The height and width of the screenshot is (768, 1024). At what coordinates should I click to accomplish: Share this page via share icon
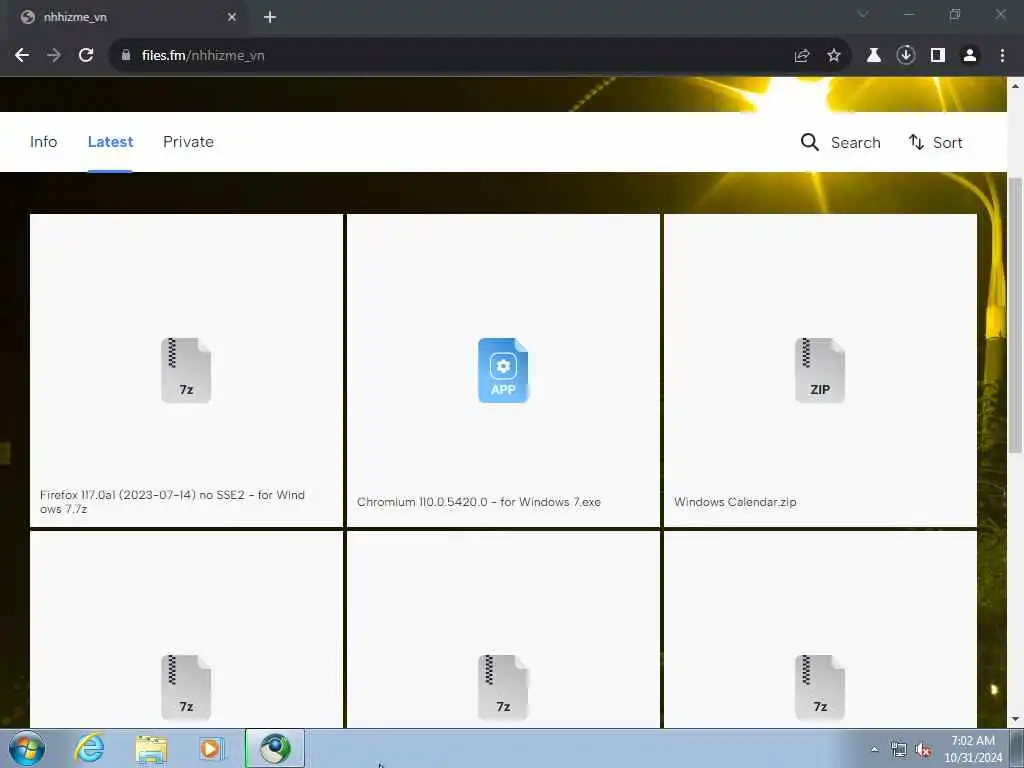(x=802, y=56)
